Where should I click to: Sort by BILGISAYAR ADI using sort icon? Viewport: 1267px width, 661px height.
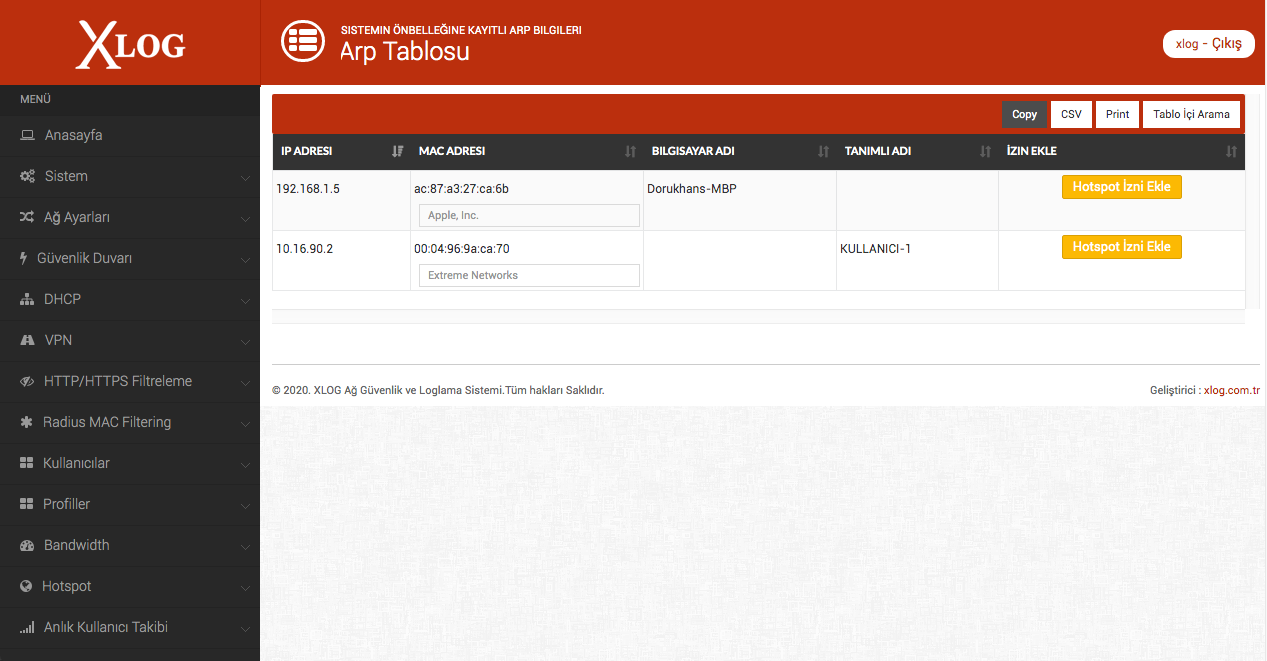pyautogui.click(x=823, y=151)
